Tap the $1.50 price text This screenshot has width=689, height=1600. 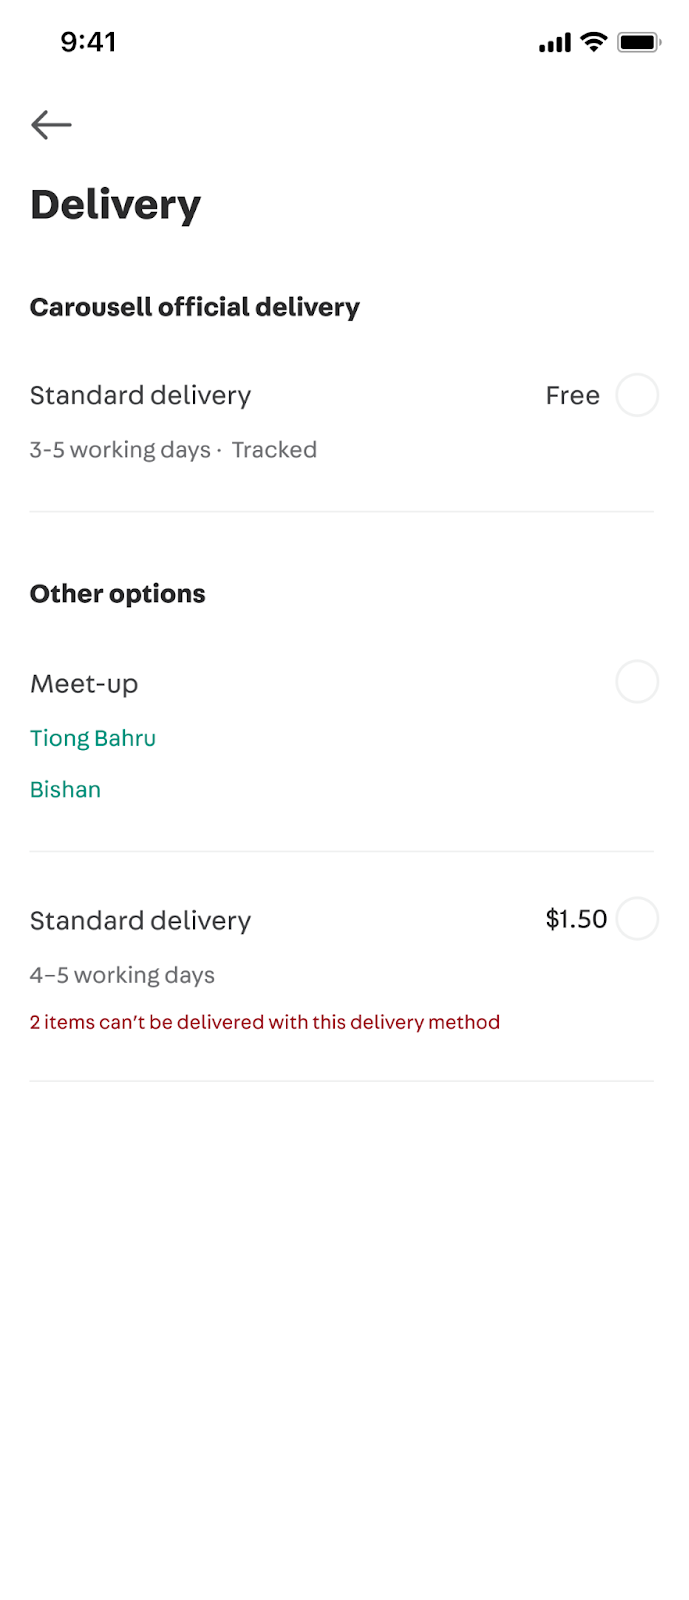(576, 919)
